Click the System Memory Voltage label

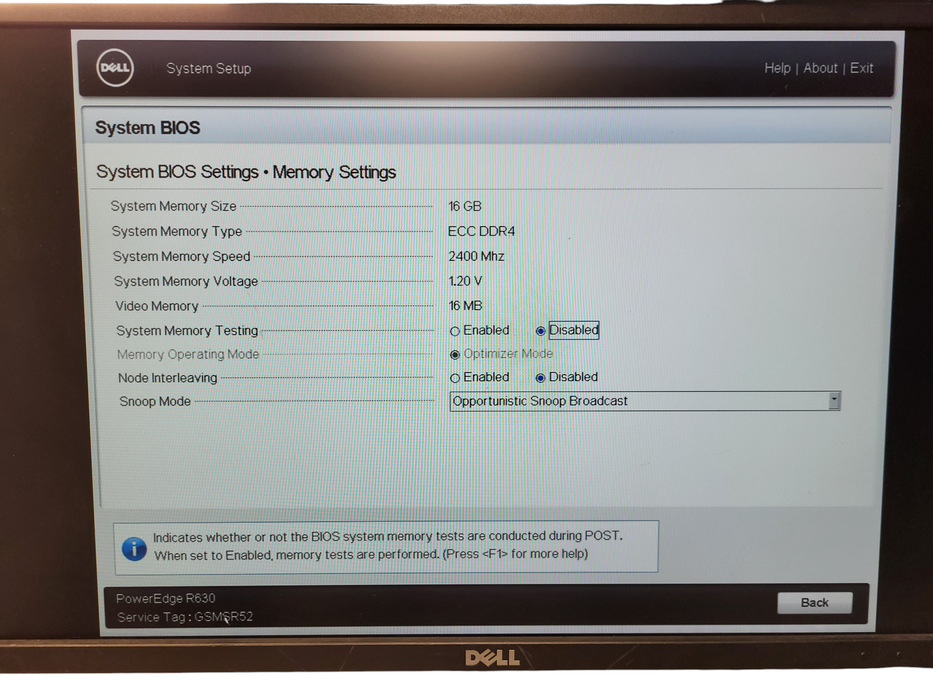point(186,281)
